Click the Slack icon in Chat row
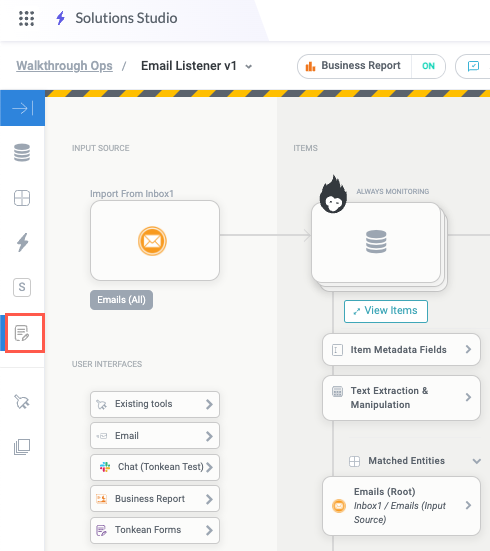The height and width of the screenshot is (551, 490). 105,467
